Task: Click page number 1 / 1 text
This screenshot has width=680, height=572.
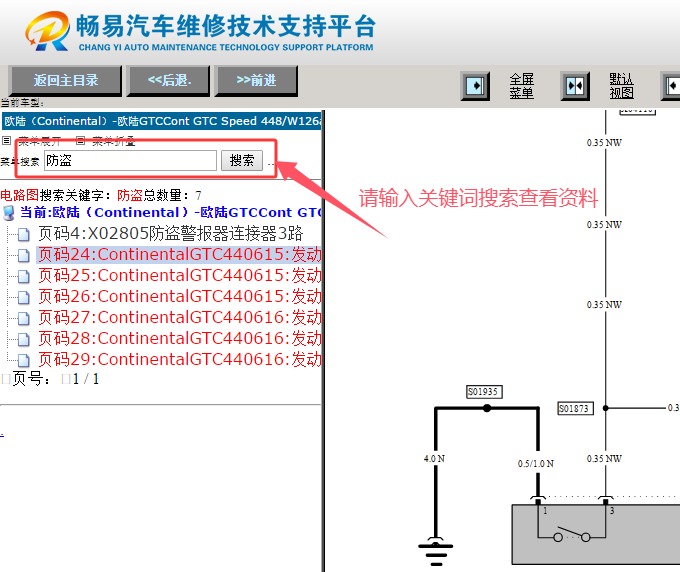Action: coord(86,379)
